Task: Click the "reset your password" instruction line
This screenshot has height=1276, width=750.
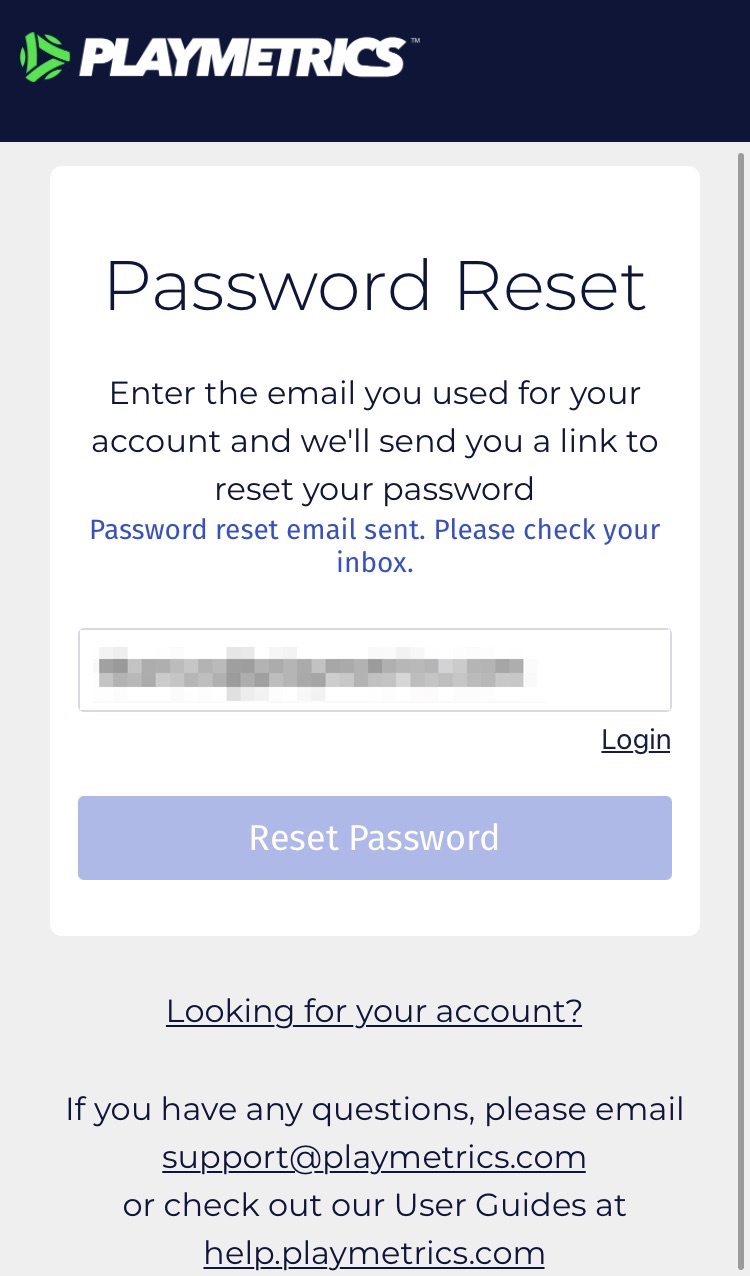Action: pos(375,489)
